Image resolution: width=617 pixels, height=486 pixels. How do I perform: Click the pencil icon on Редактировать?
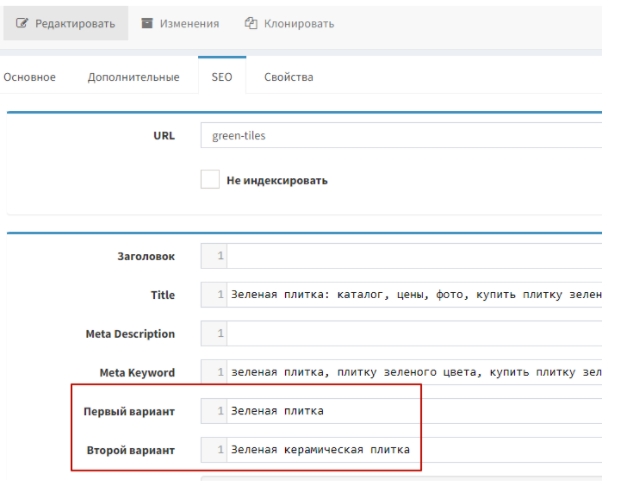tap(21, 23)
